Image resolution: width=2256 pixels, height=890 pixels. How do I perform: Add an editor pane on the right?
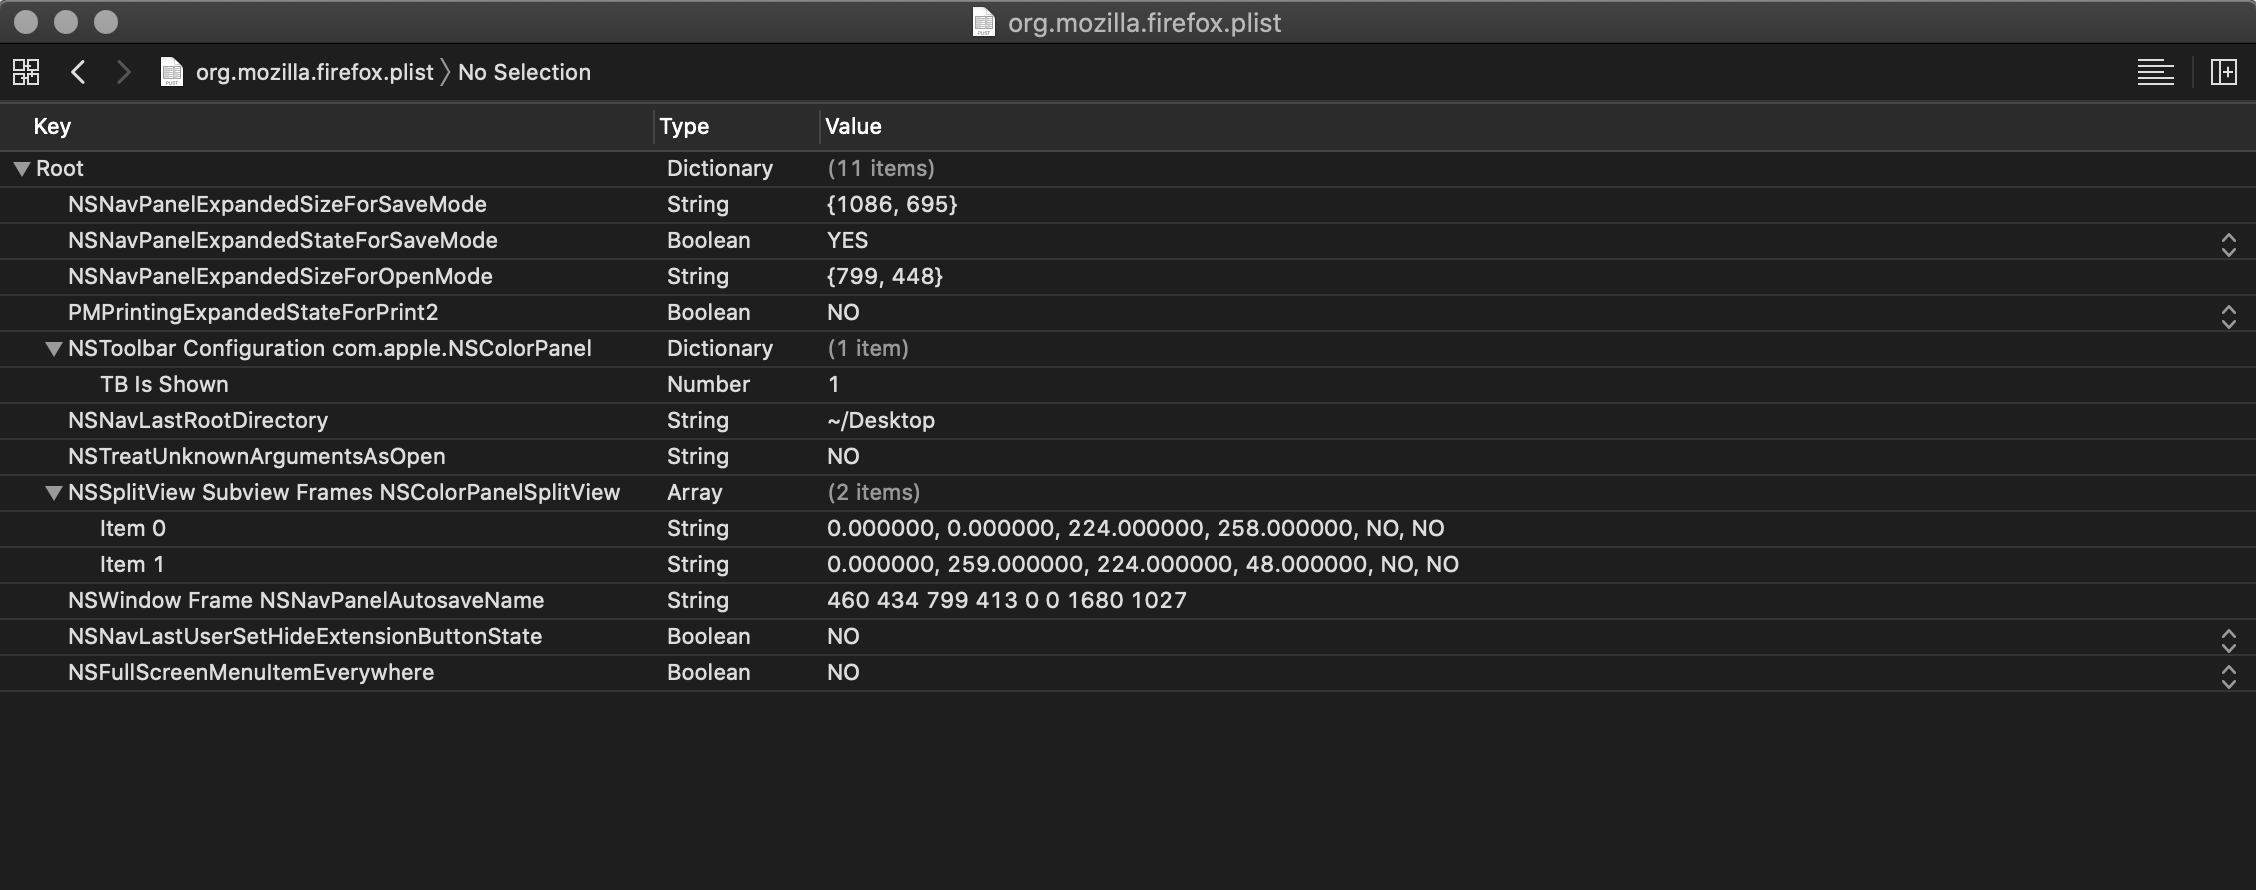tap(2224, 72)
